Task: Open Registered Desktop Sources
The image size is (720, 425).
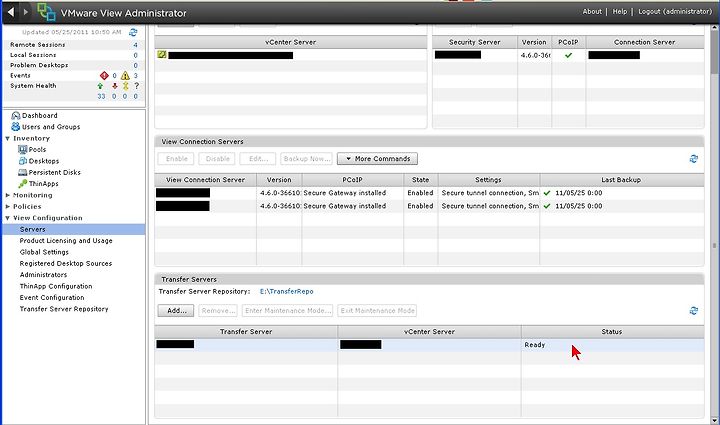Action: point(66,263)
